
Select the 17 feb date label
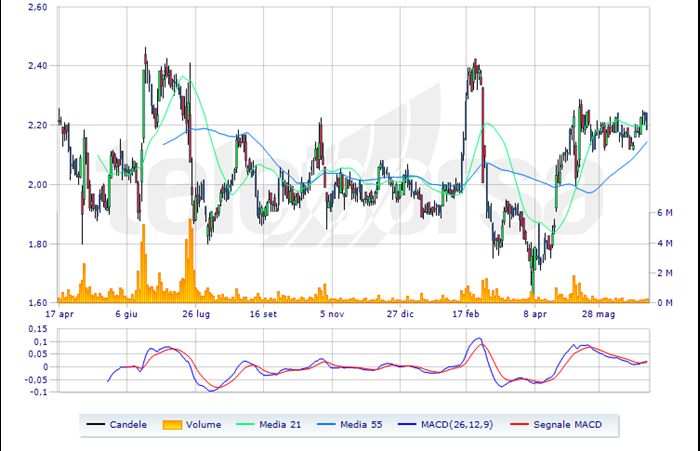click(466, 314)
